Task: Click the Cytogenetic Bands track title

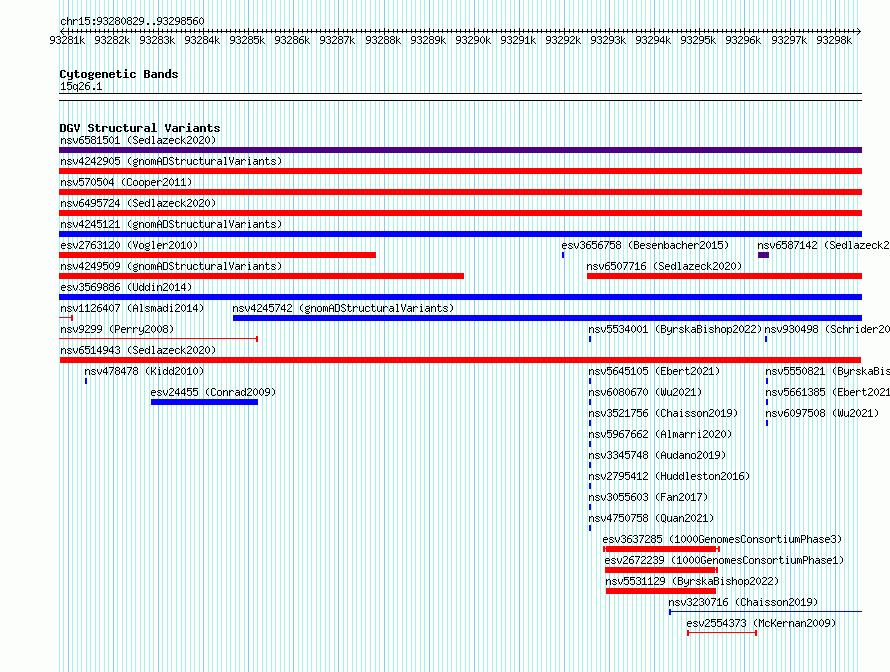Action: pos(119,74)
